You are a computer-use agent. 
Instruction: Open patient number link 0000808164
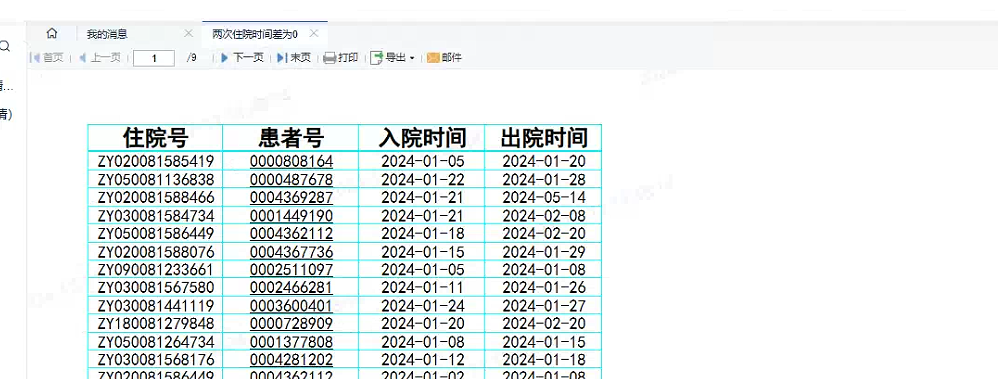[x=292, y=162]
